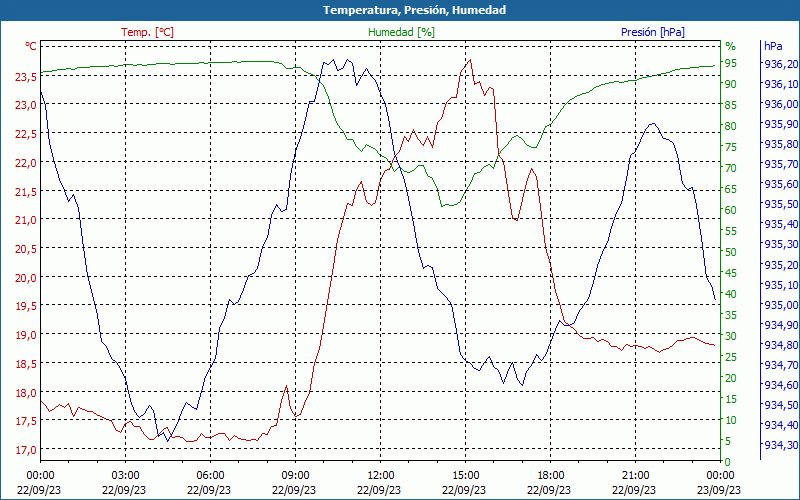This screenshot has width=800, height=500.
Task: Select the red Temp. [°C] legend label
Action: pos(147,32)
